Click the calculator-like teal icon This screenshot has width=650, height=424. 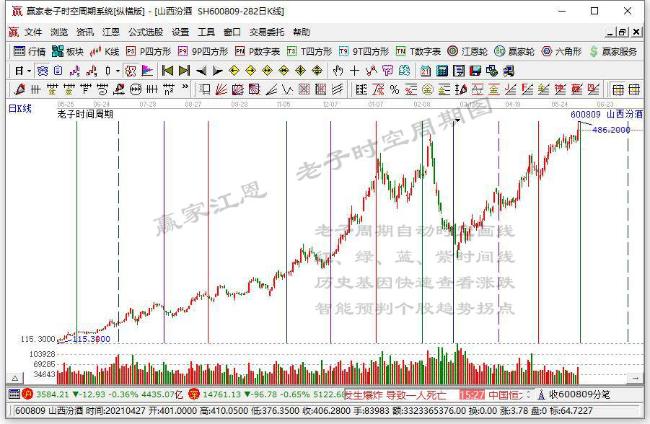442,71
